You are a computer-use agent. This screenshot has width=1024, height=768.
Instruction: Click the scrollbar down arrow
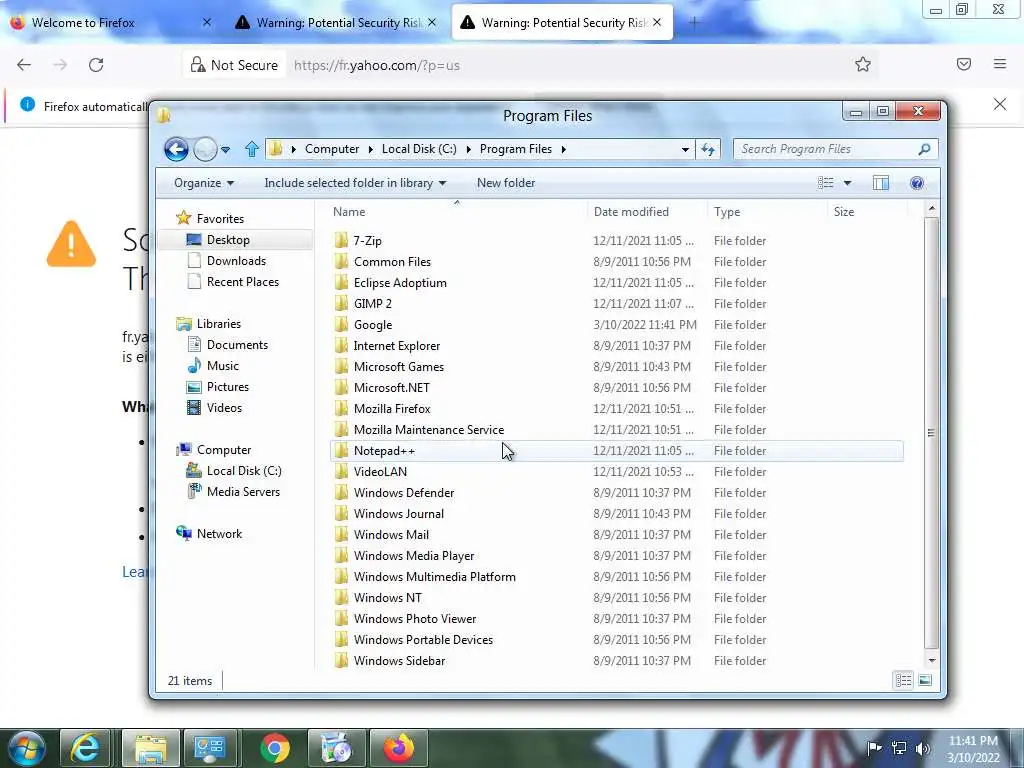[932, 661]
